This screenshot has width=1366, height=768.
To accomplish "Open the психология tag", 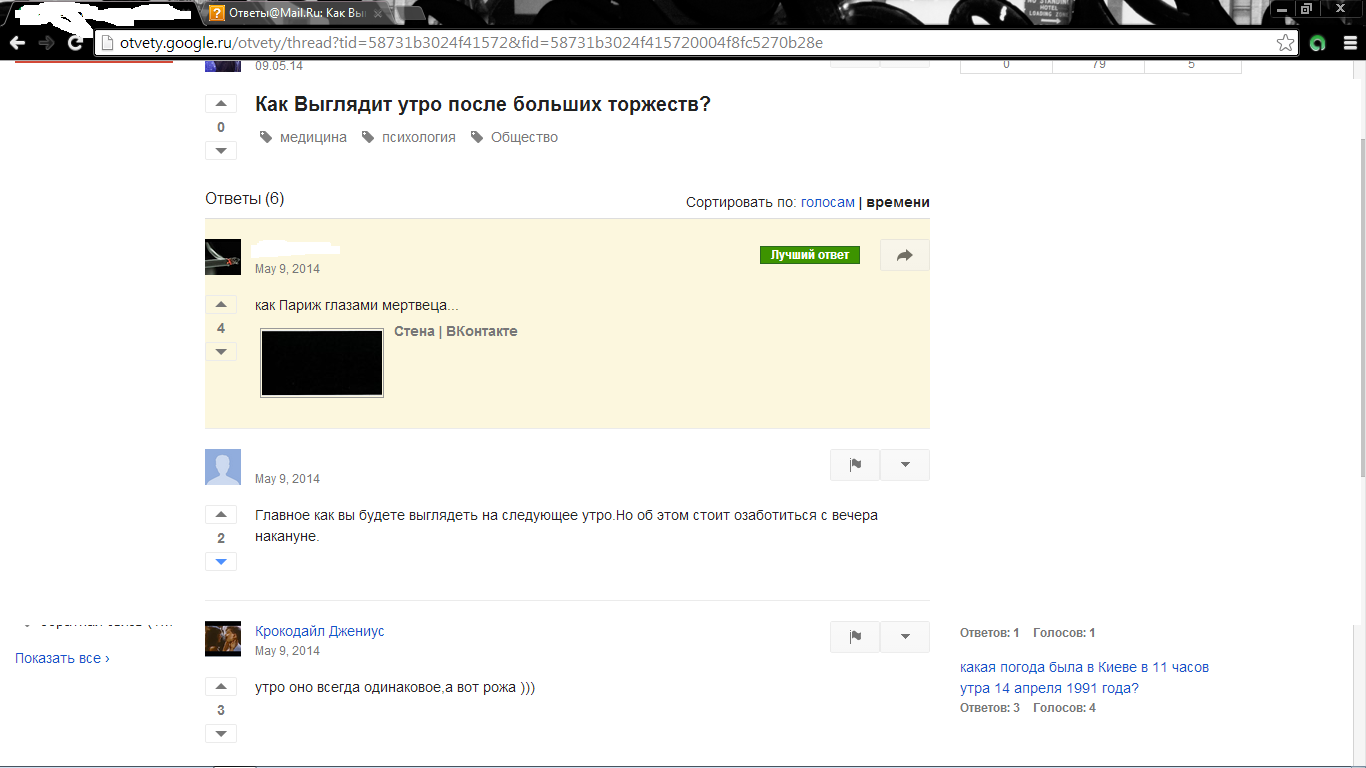I will click(418, 137).
